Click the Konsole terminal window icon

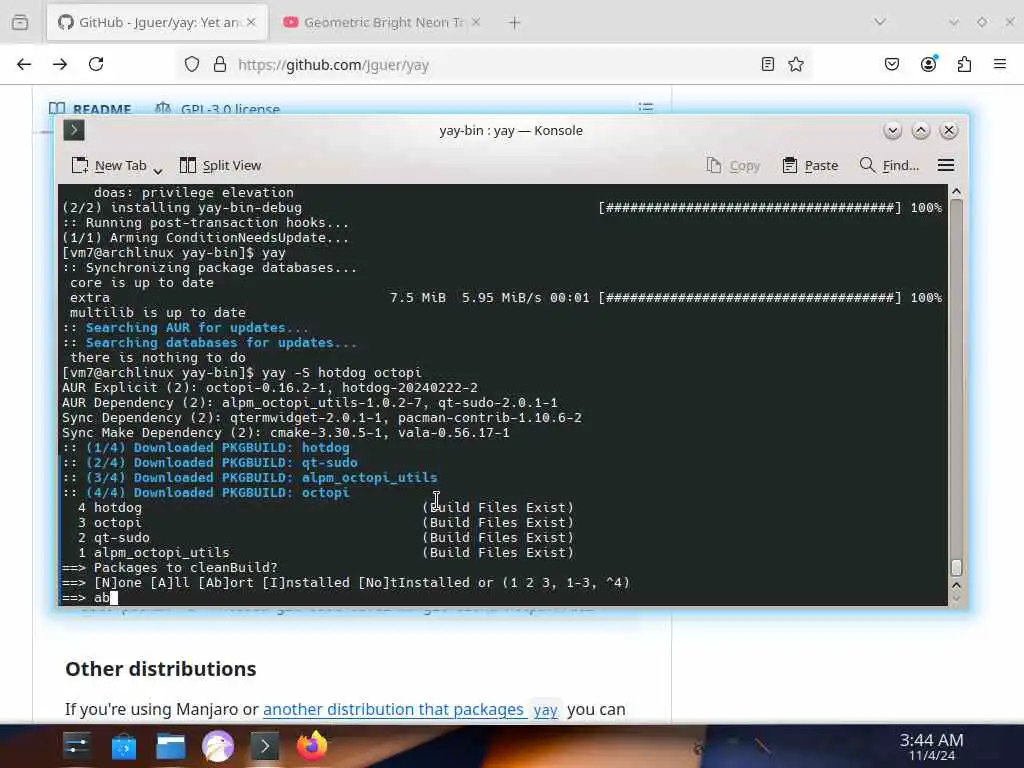(74, 130)
